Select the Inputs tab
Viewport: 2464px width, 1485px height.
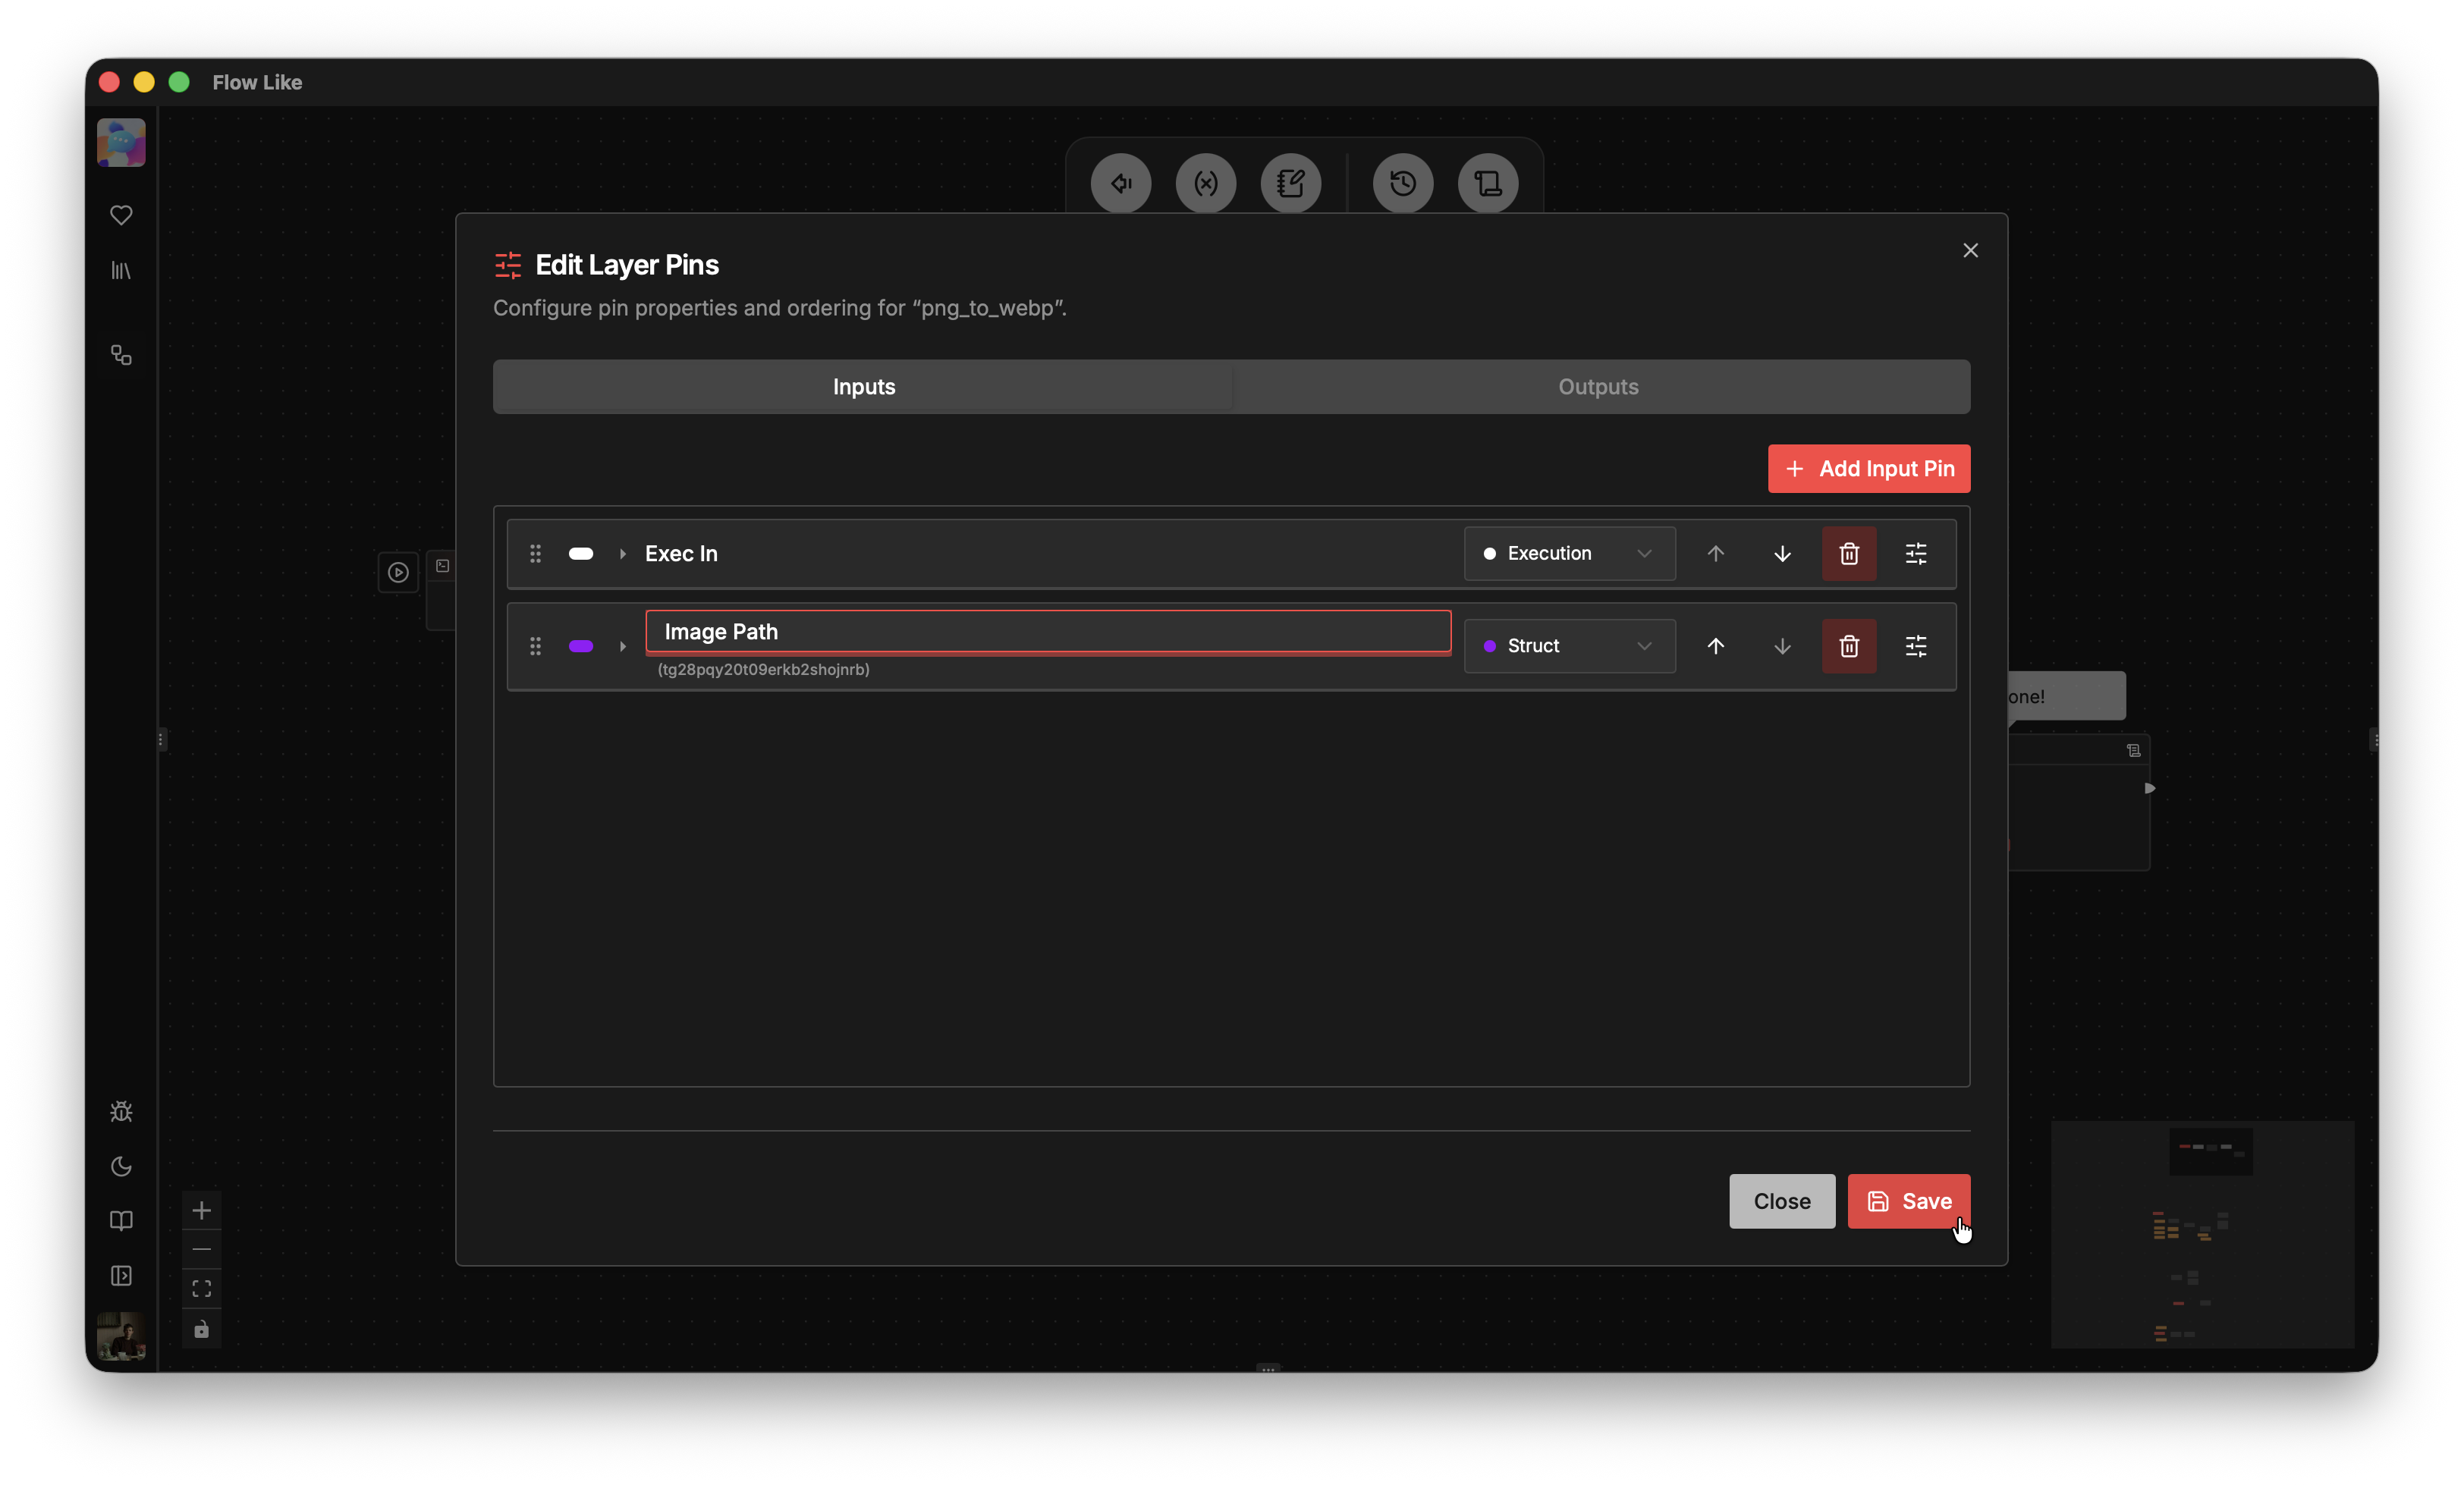(863, 387)
